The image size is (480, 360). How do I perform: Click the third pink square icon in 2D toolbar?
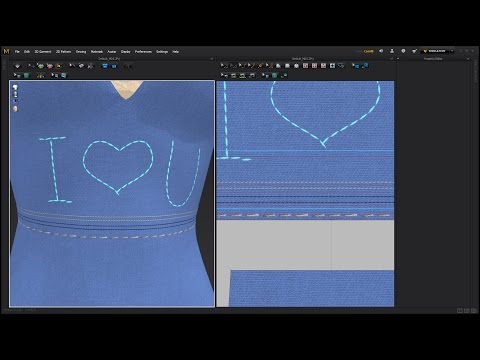click(323, 66)
